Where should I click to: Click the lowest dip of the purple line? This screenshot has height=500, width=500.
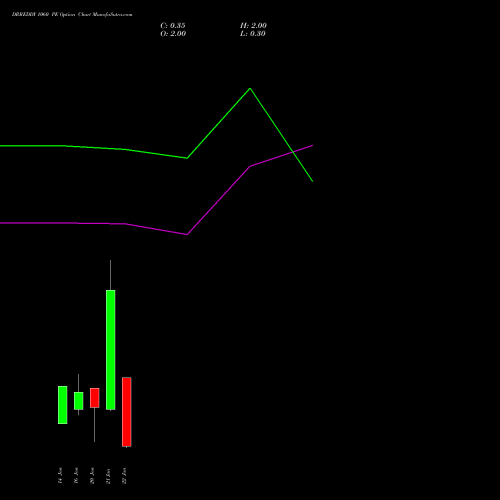pos(187,235)
